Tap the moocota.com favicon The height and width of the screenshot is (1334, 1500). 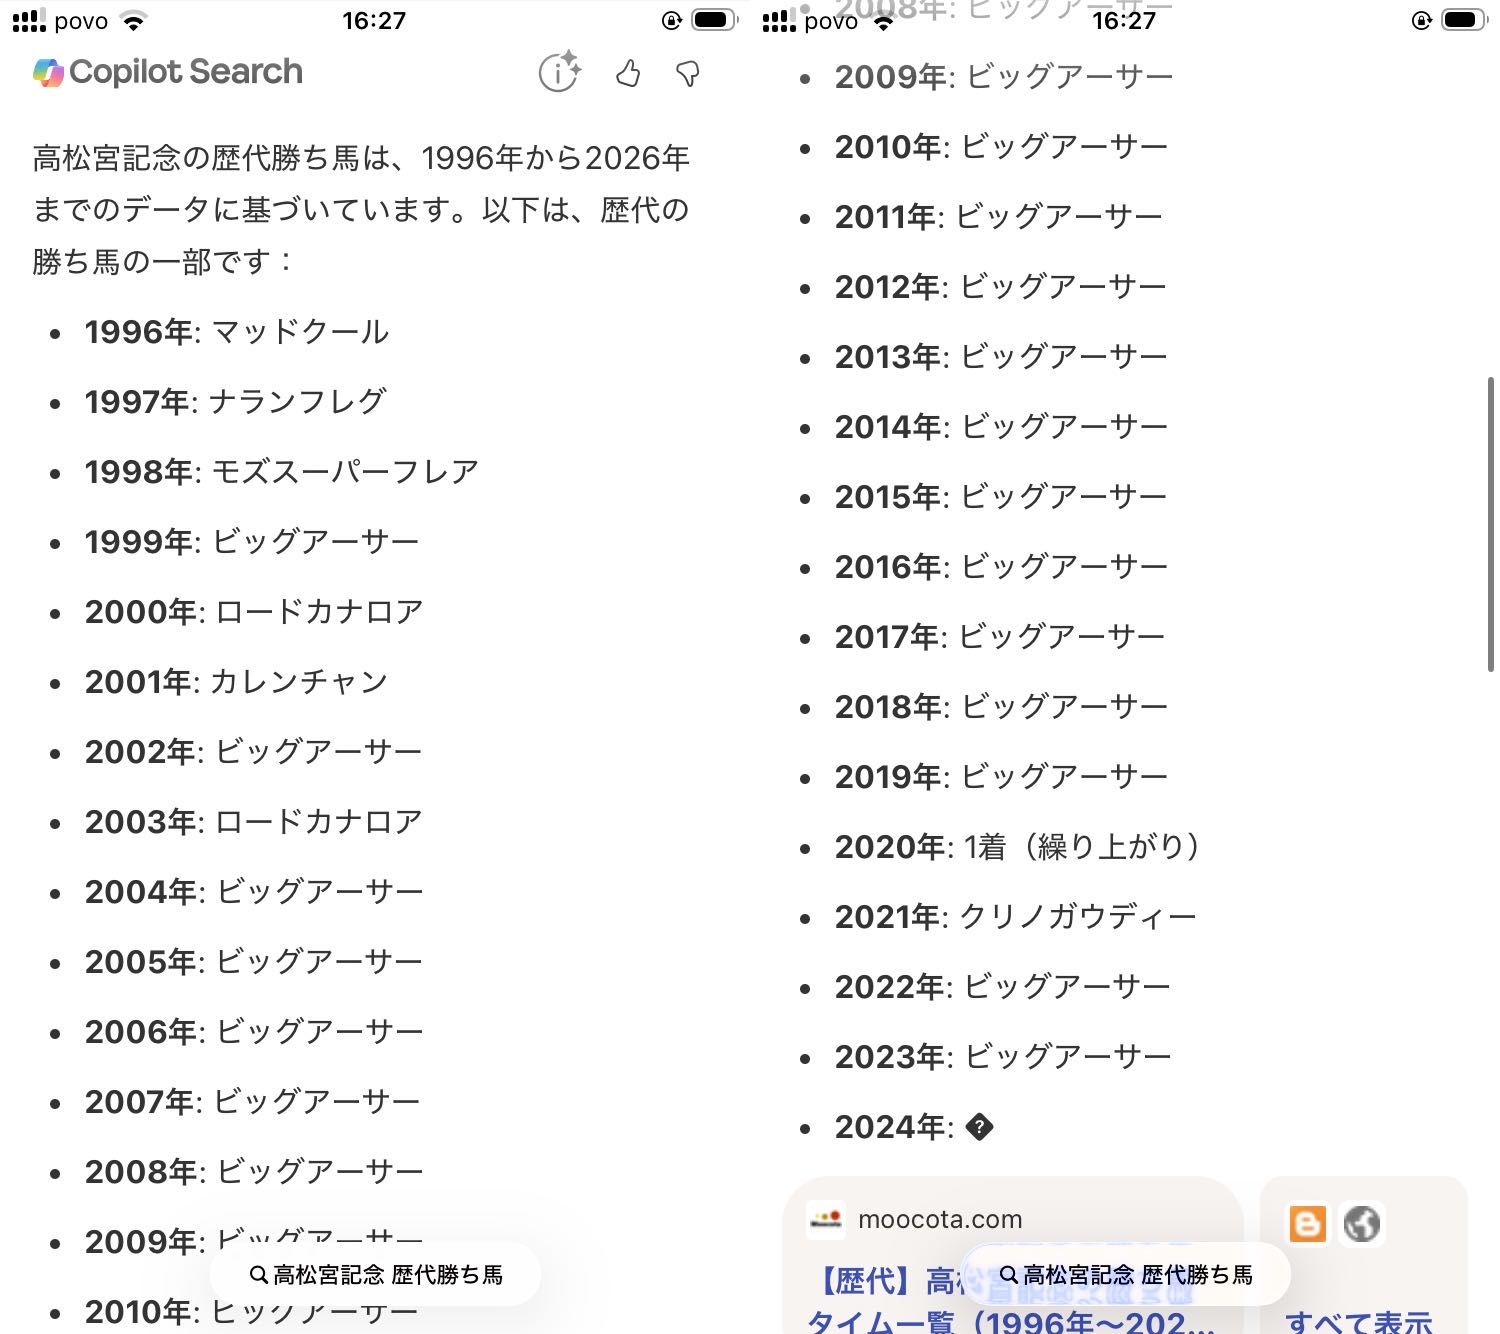pos(826,1220)
